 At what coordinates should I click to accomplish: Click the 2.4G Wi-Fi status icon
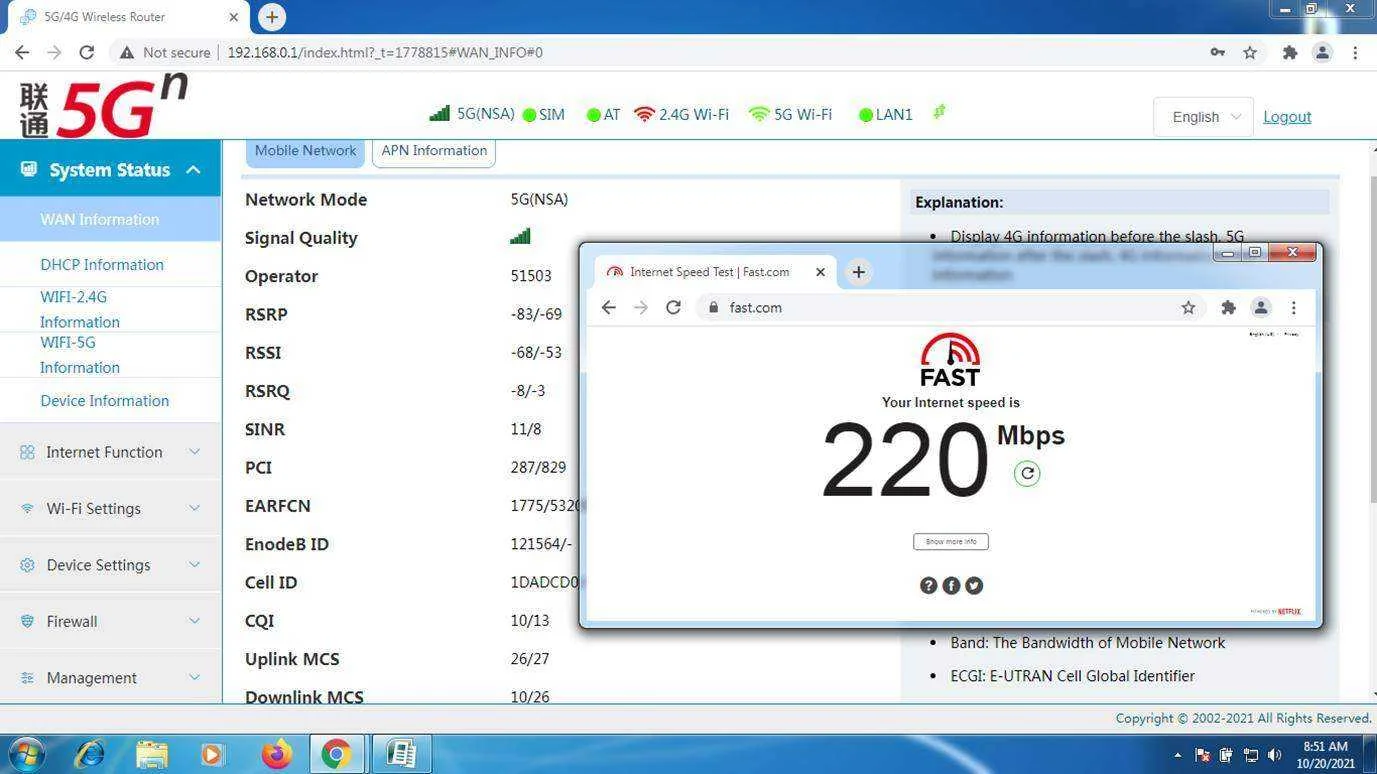(x=644, y=114)
